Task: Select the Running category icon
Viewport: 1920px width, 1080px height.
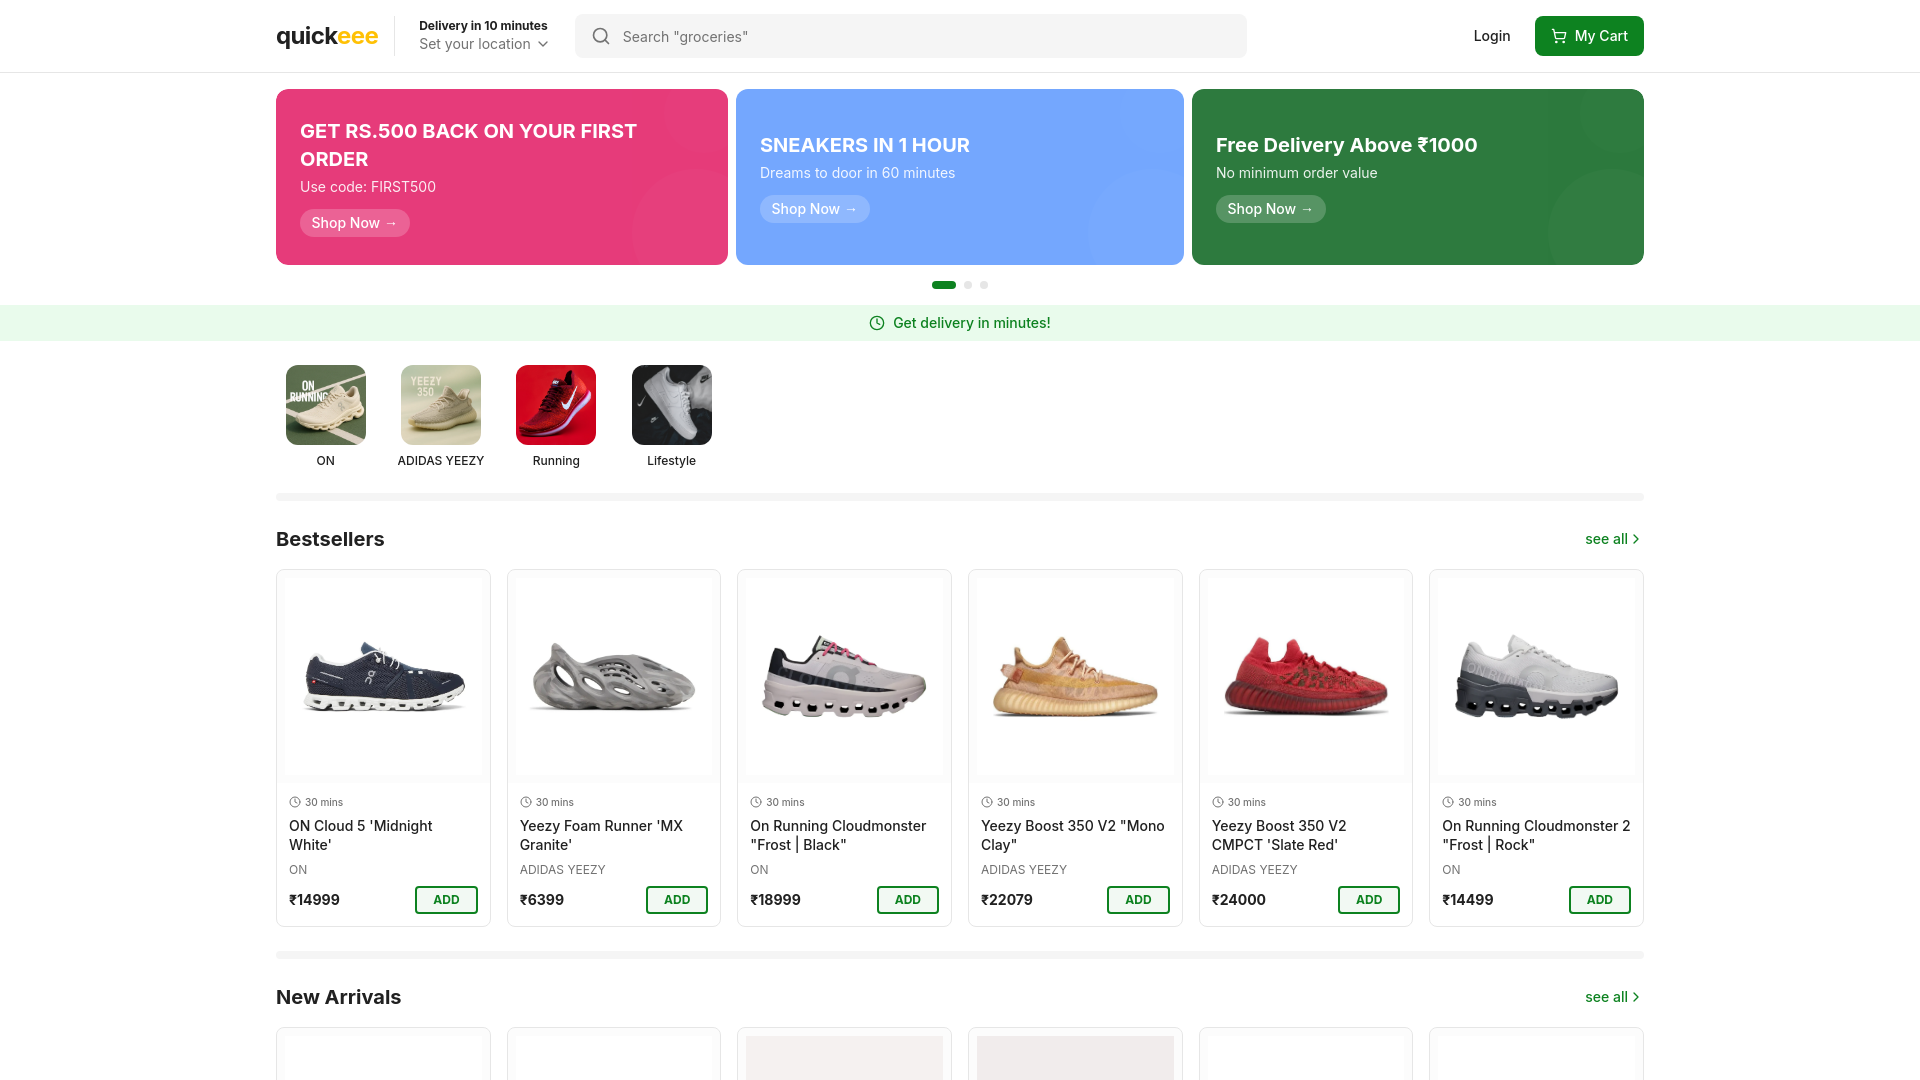Action: 556,405
